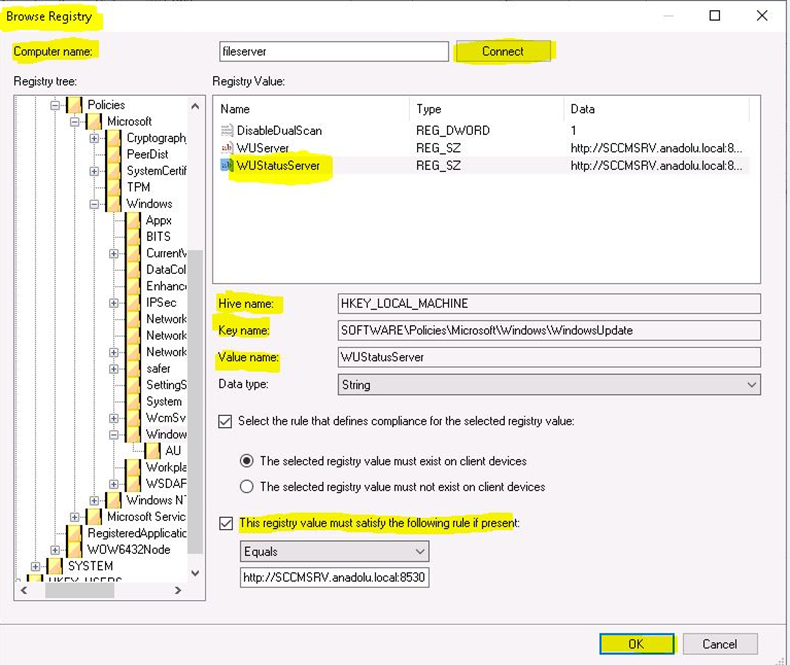Toggle 'This registry value must satisfy' checkbox
The height and width of the screenshot is (665, 790).
[x=226, y=523]
